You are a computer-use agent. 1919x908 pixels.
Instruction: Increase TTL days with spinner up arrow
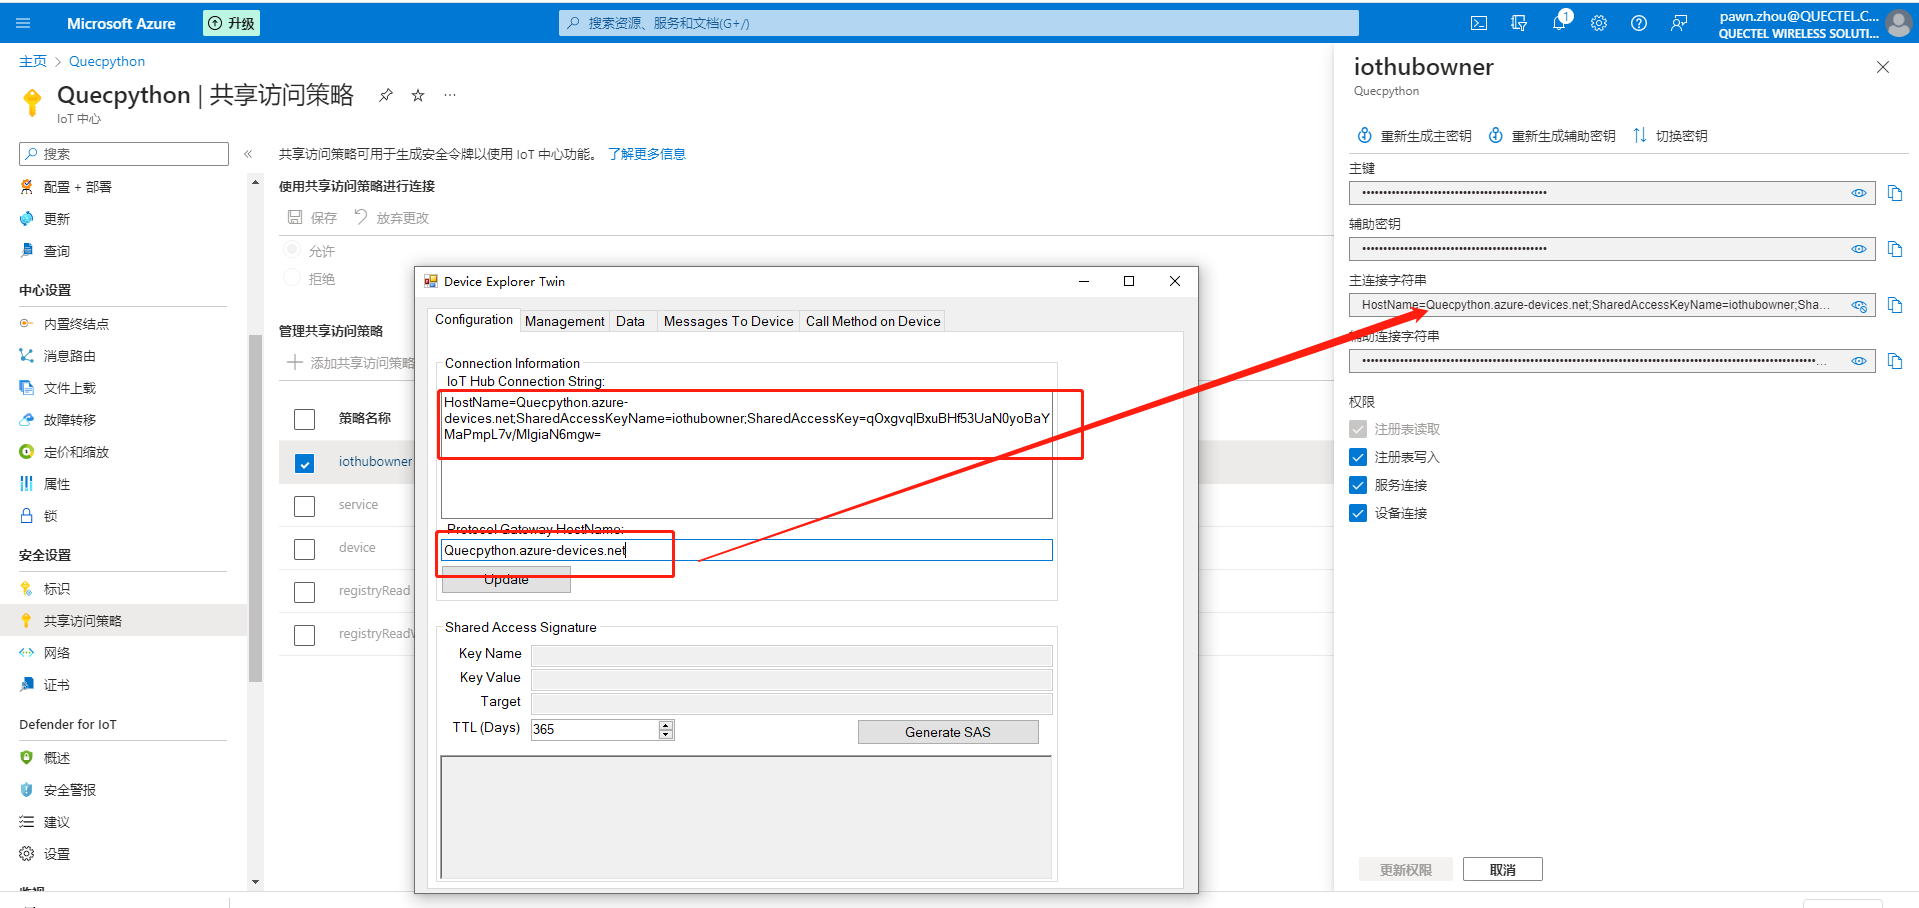click(x=666, y=725)
